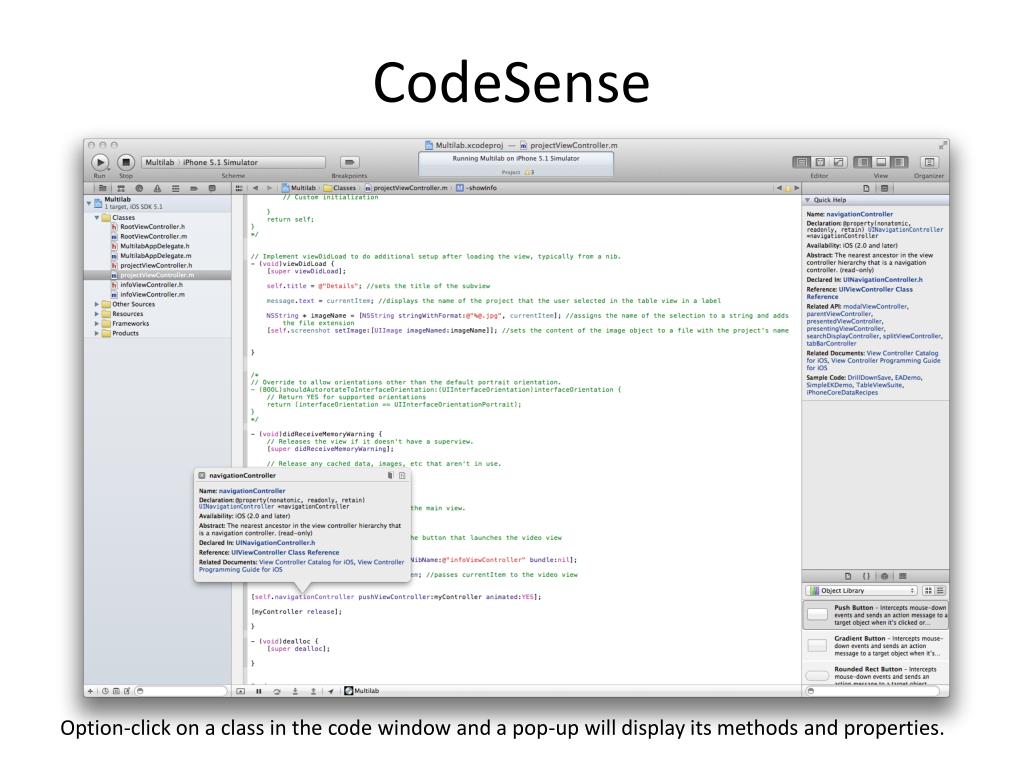1024x768 pixels.
Task: Expand the Resources folder
Action: point(97,314)
